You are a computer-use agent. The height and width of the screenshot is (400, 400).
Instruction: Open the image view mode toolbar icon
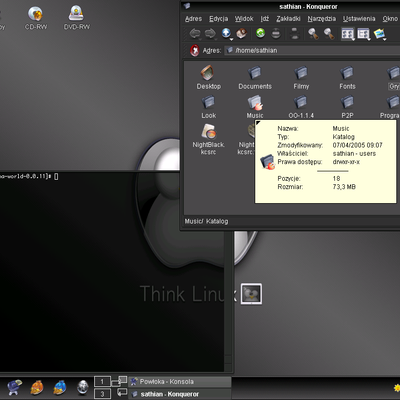pyautogui.click(x=379, y=33)
